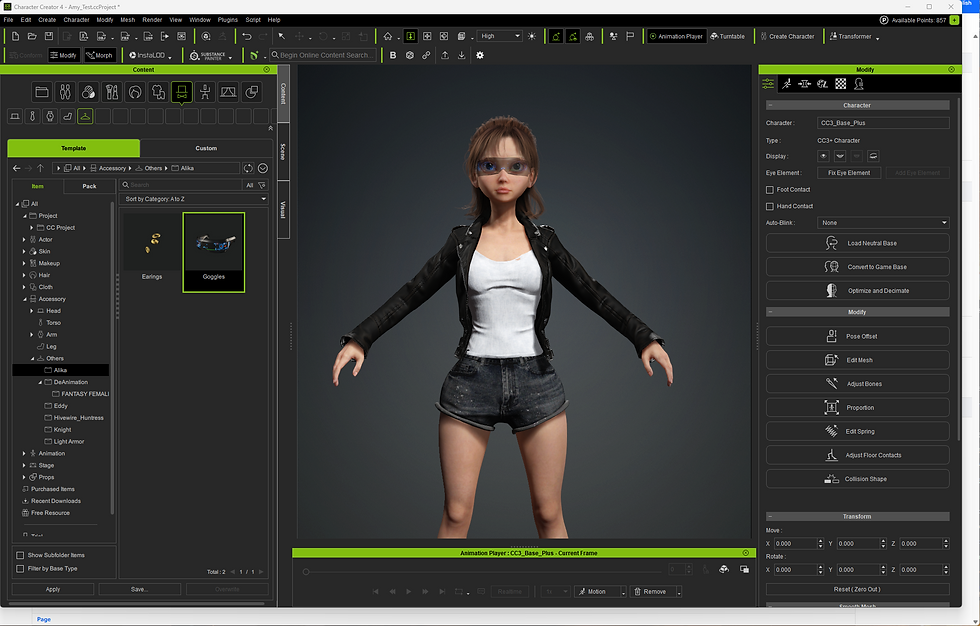Image resolution: width=980 pixels, height=626 pixels.
Task: Open the head profile tab in Modify panel
Action: [x=859, y=84]
